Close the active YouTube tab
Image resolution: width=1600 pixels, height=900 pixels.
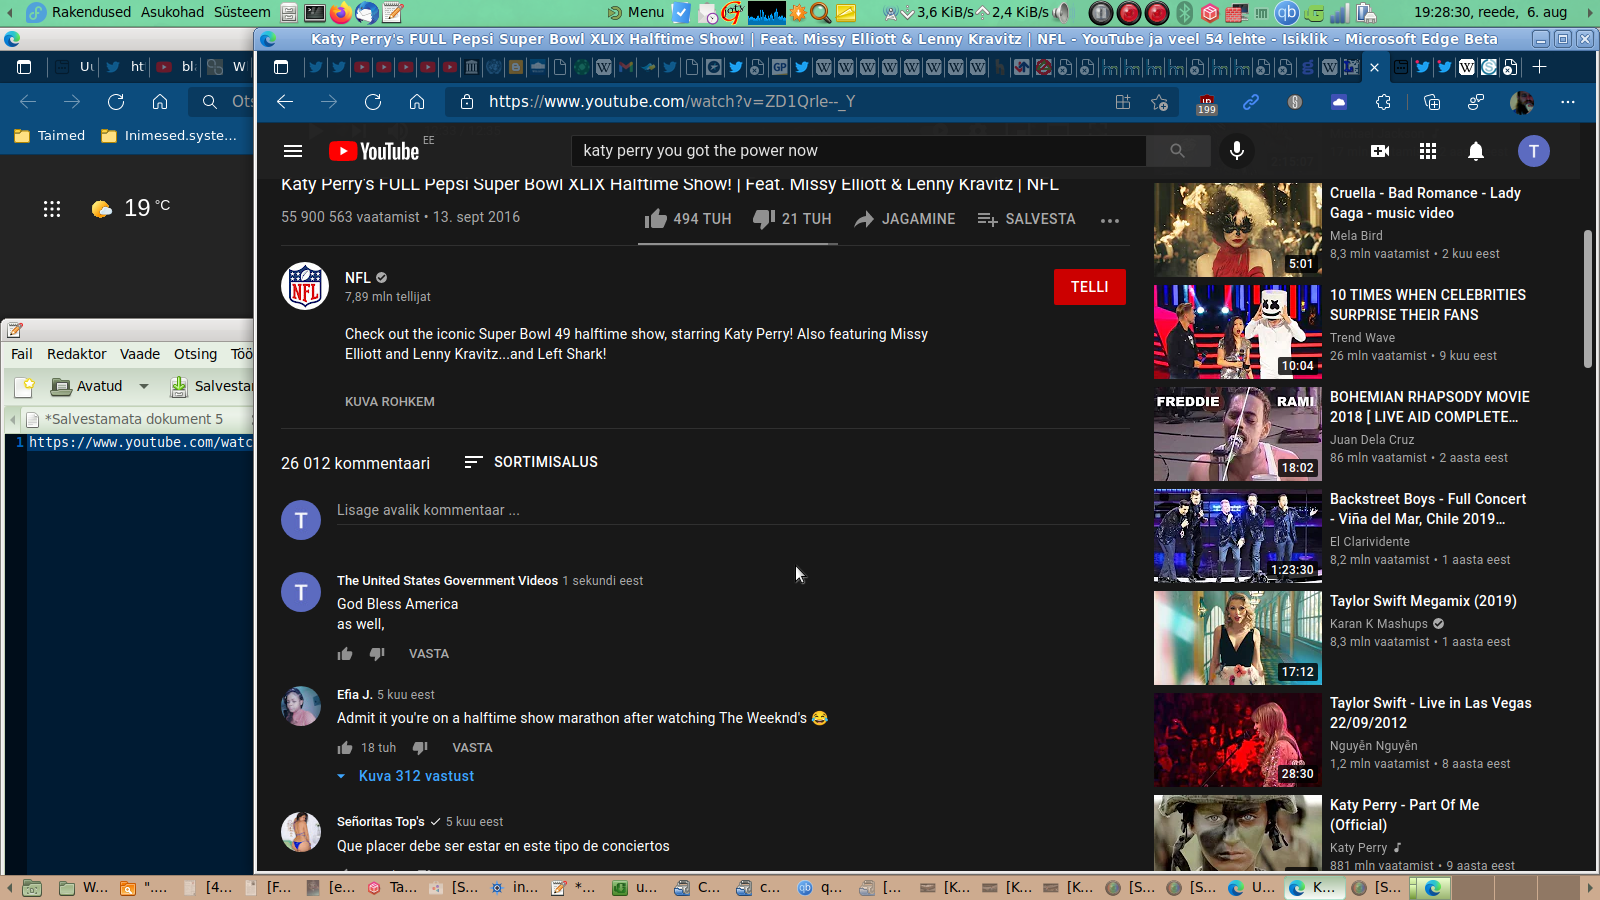[x=1374, y=67]
